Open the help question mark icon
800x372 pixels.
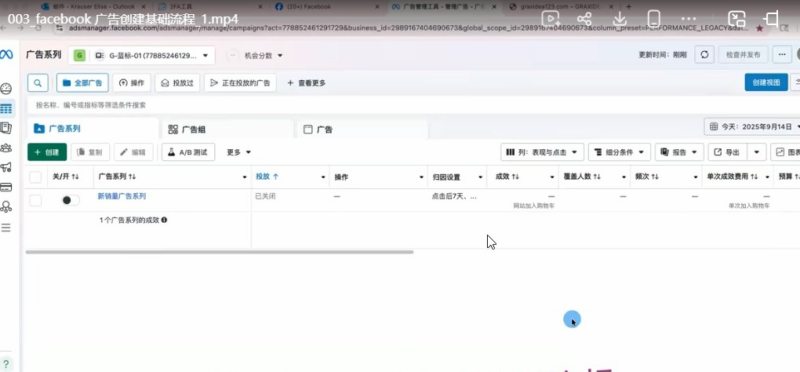(6, 364)
